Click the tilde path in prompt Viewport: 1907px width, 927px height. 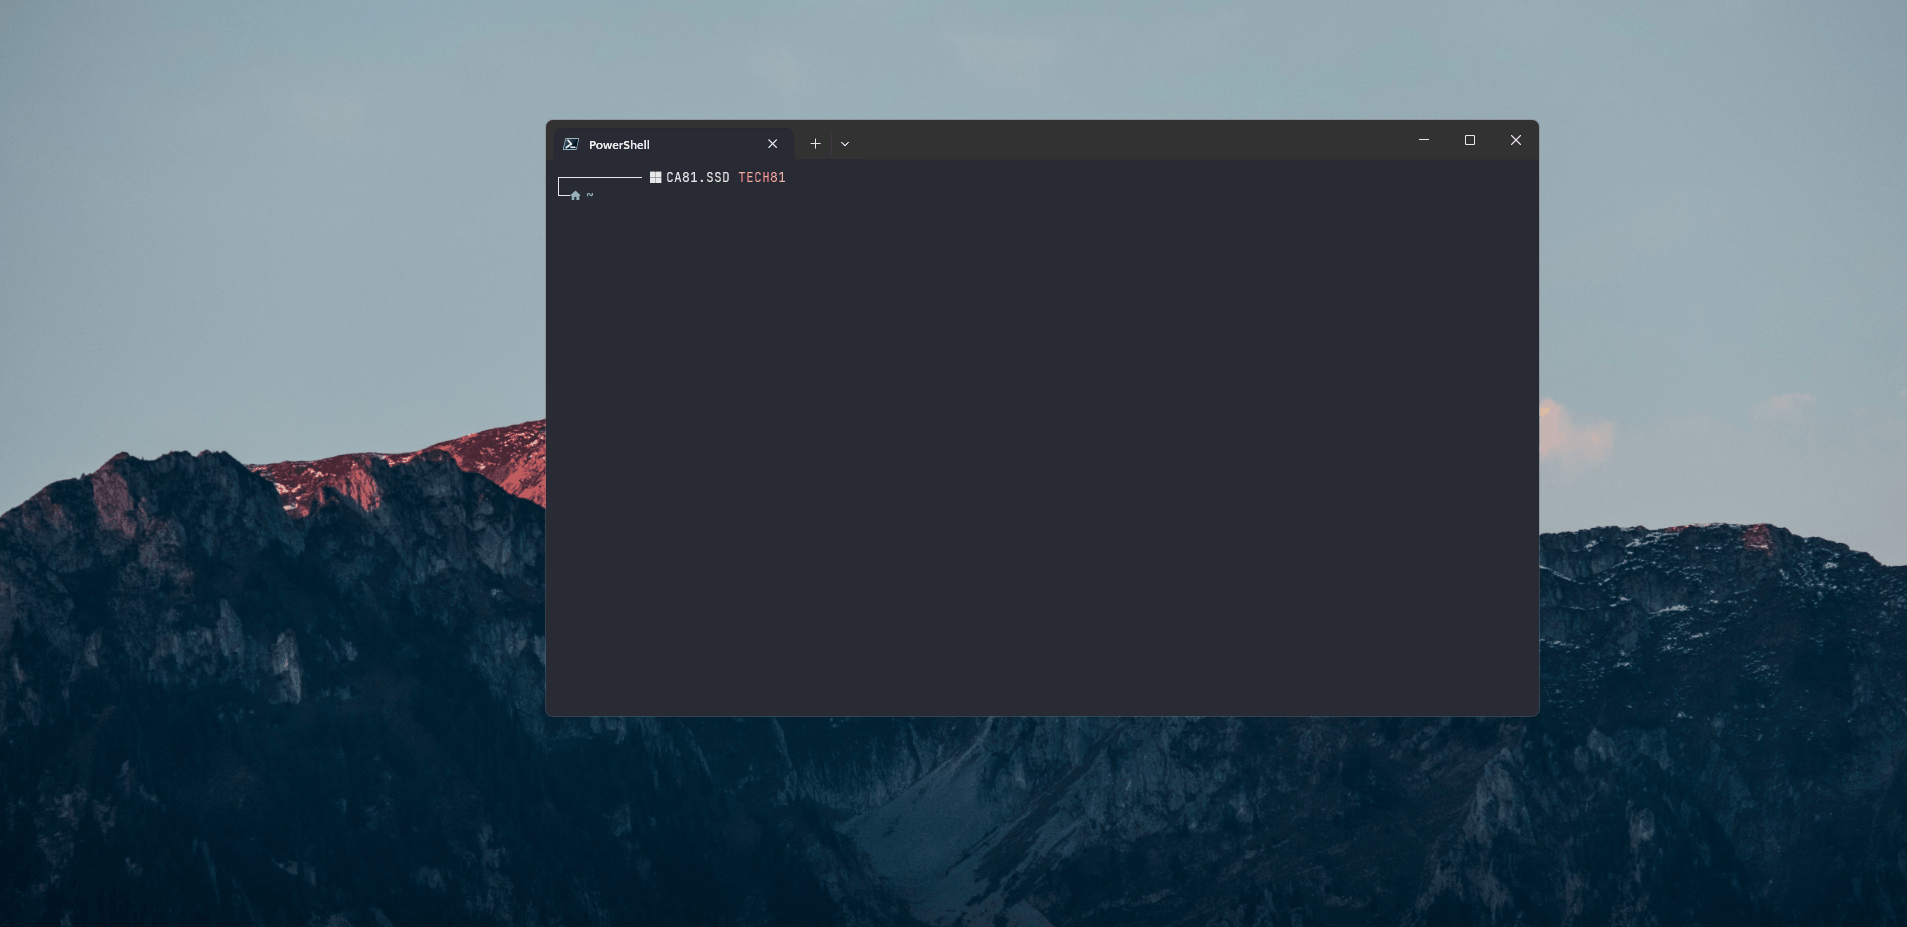click(590, 195)
